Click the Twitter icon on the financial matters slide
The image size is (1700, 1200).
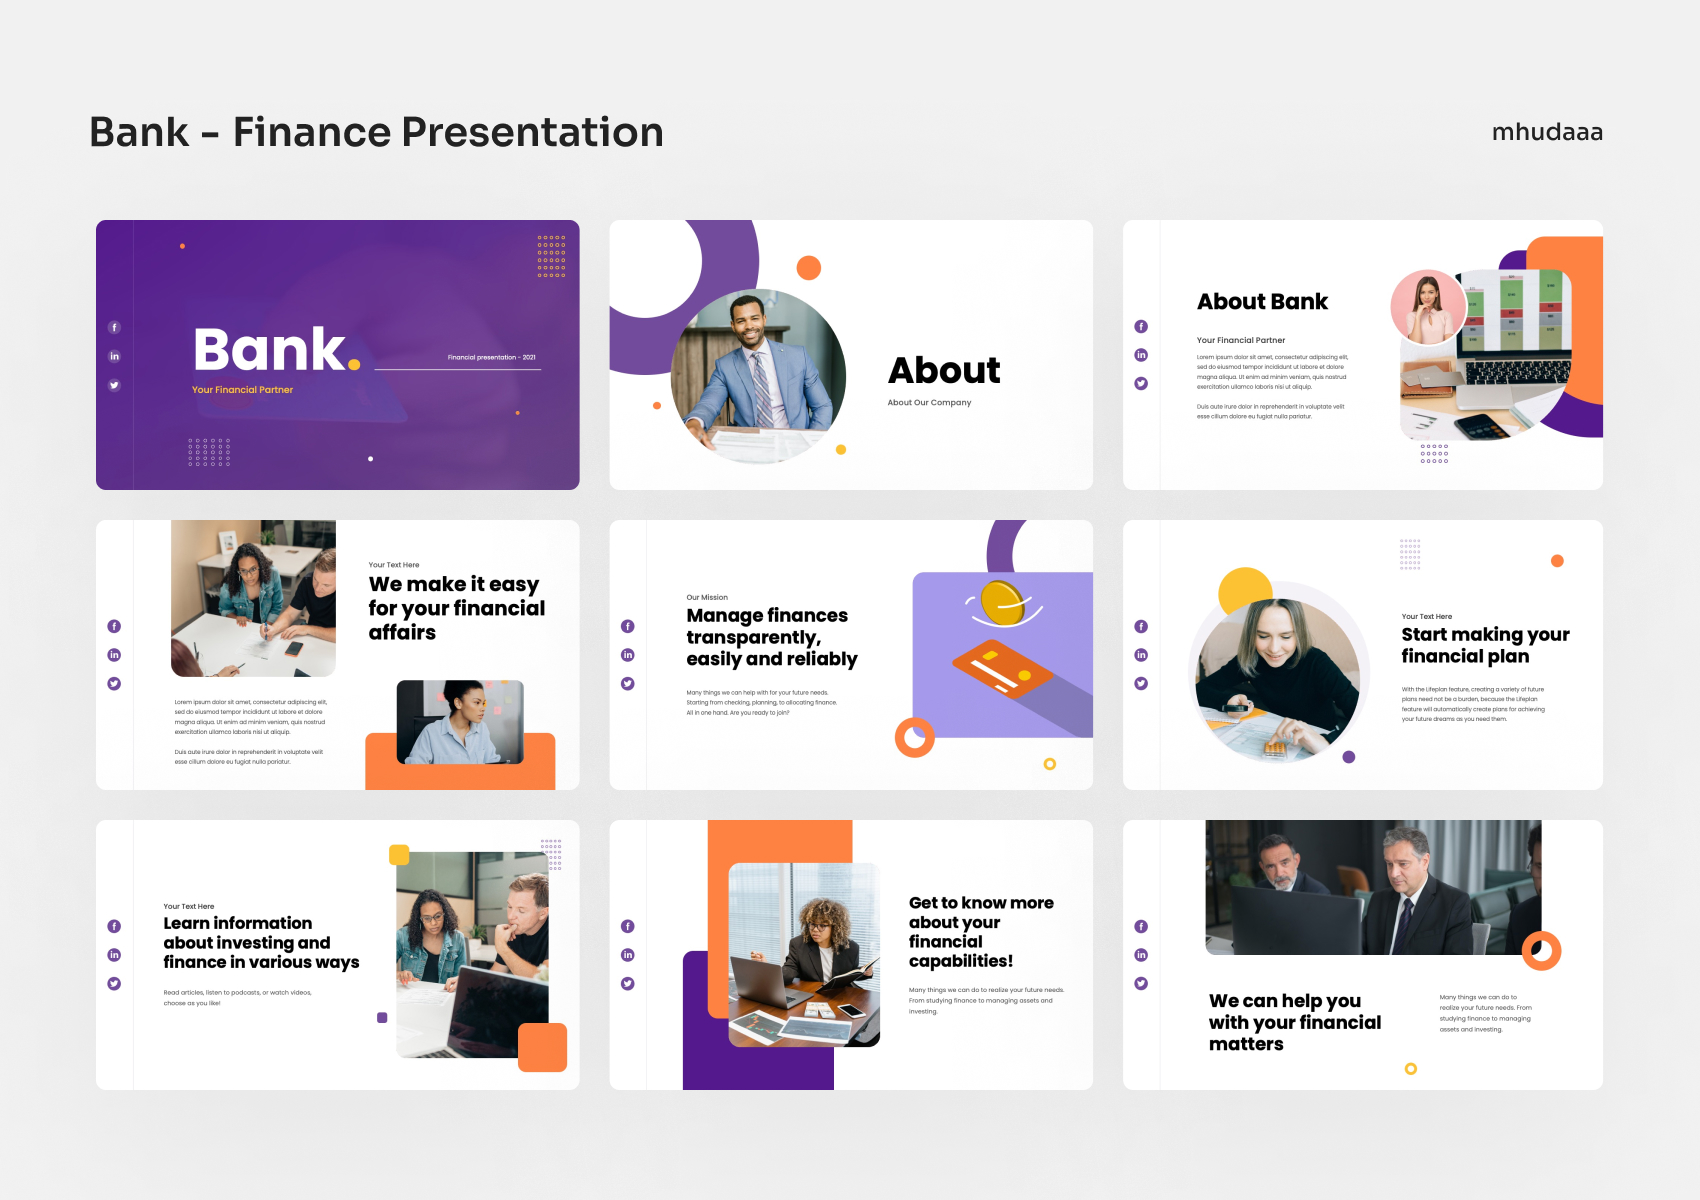pos(1141,982)
